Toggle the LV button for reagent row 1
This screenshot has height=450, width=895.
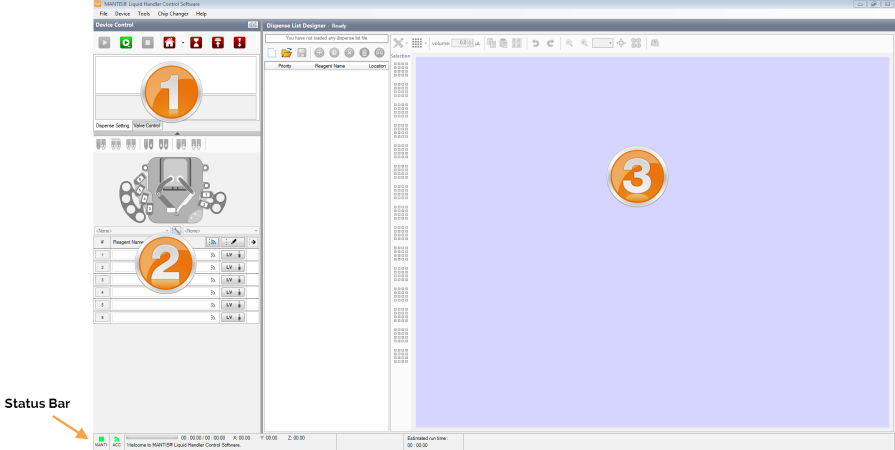pyautogui.click(x=228, y=255)
